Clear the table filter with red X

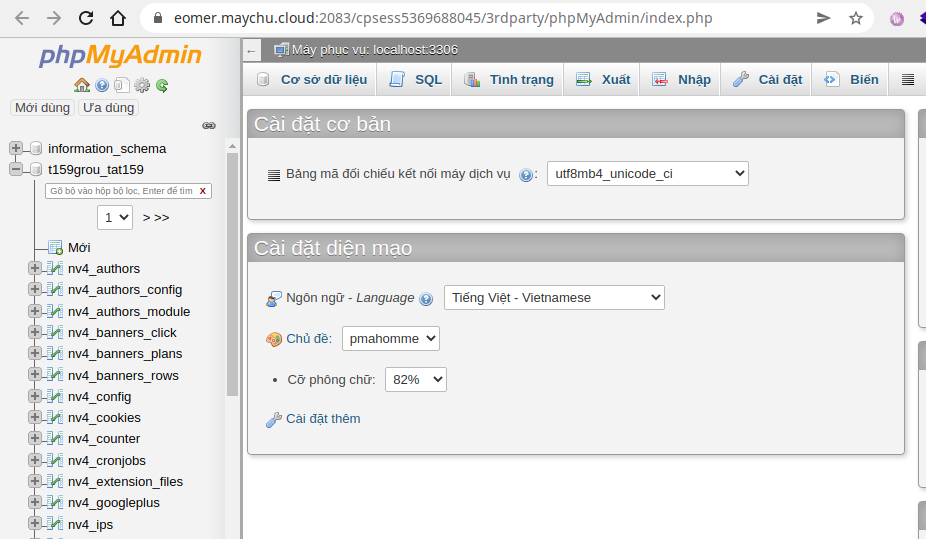point(203,191)
